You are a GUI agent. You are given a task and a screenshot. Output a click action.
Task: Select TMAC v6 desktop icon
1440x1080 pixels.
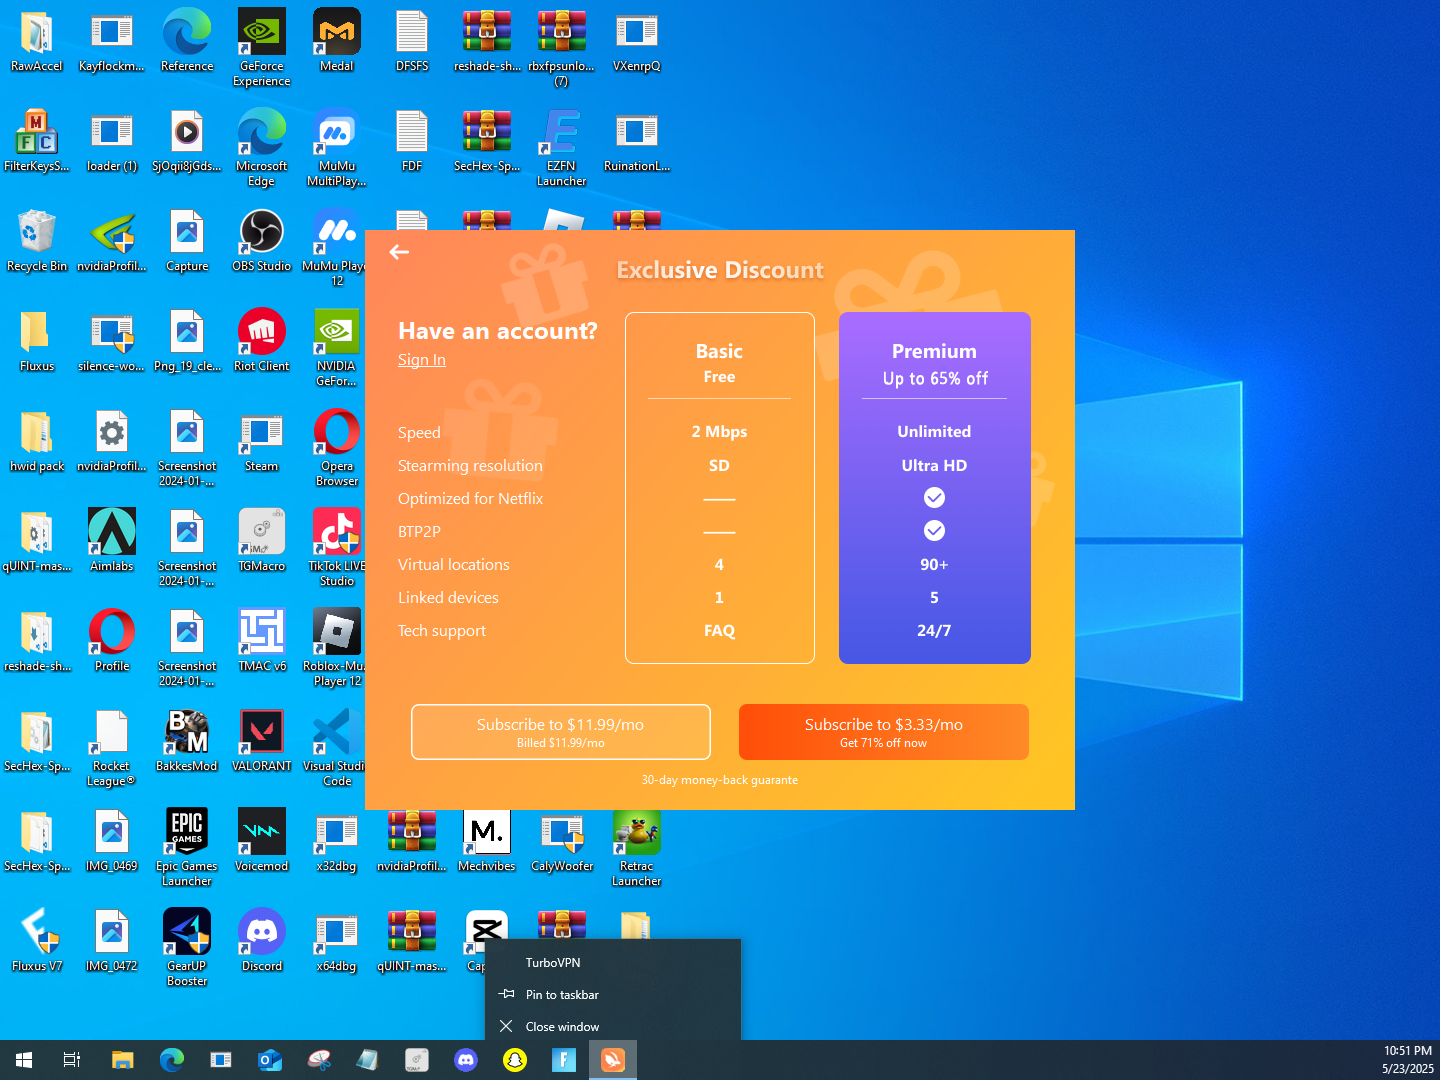pos(262,642)
